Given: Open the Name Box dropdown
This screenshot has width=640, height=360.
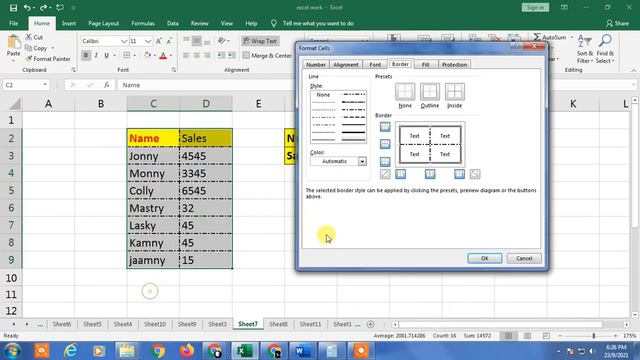Looking at the screenshot, I should (45, 85).
